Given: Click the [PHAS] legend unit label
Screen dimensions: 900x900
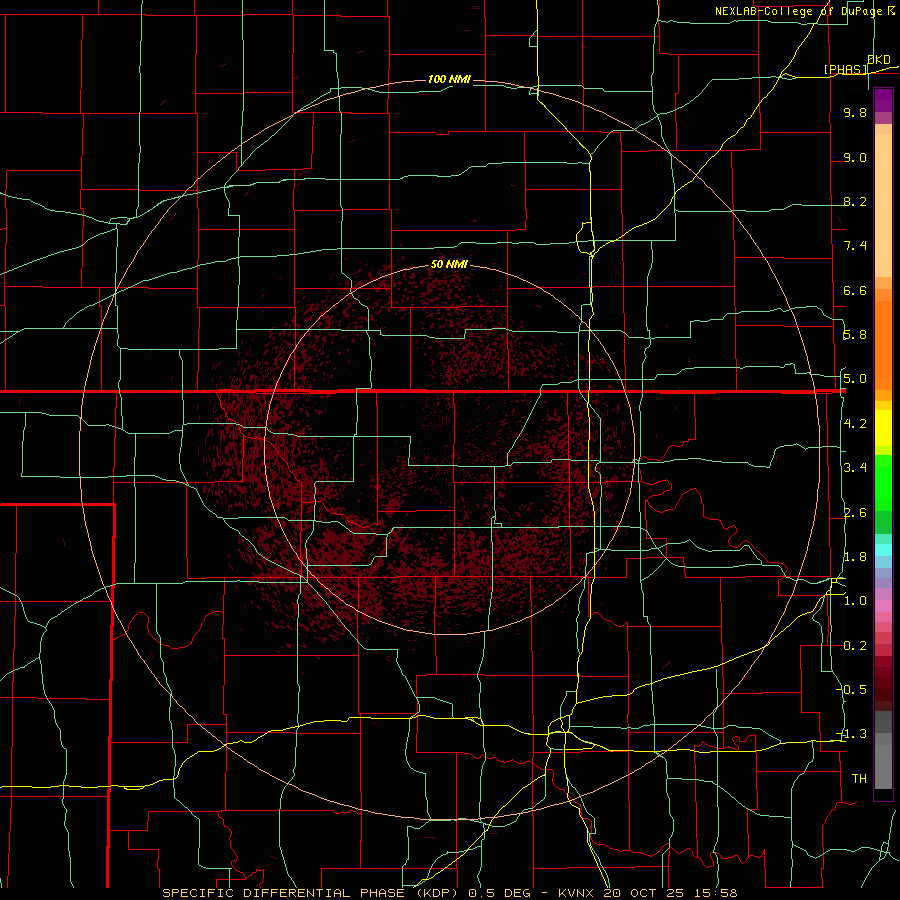Looking at the screenshot, I should click(x=845, y=69).
